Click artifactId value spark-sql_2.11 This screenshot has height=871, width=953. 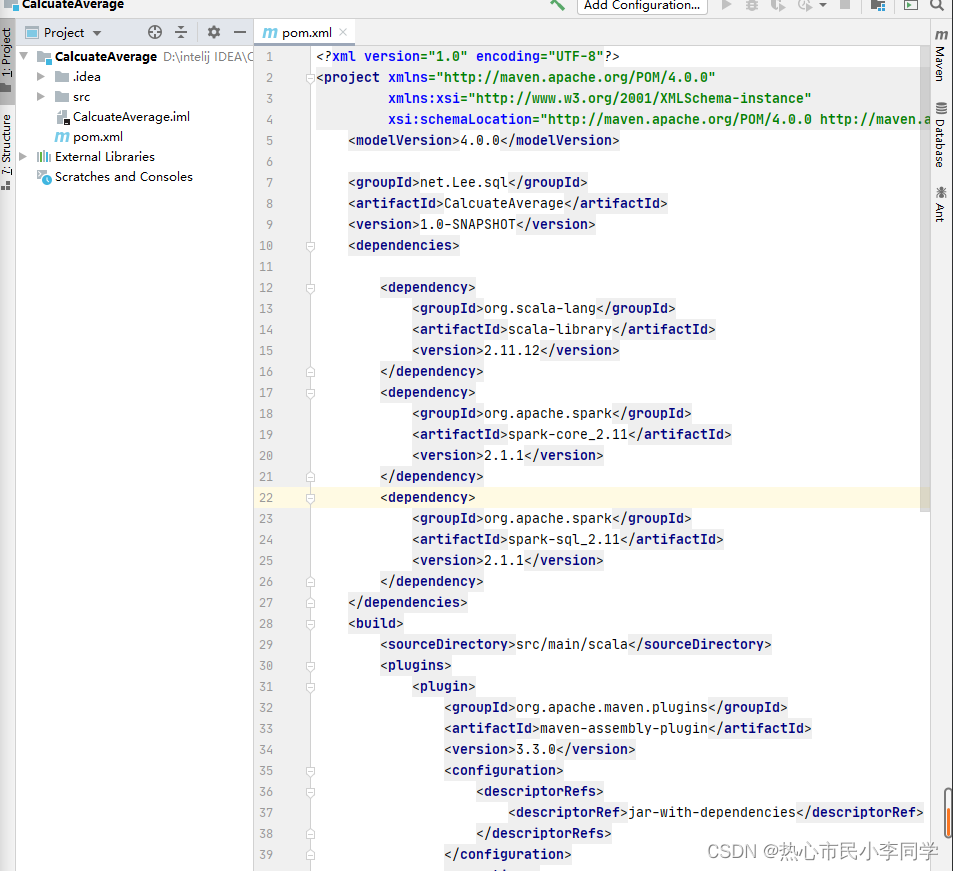coord(563,540)
